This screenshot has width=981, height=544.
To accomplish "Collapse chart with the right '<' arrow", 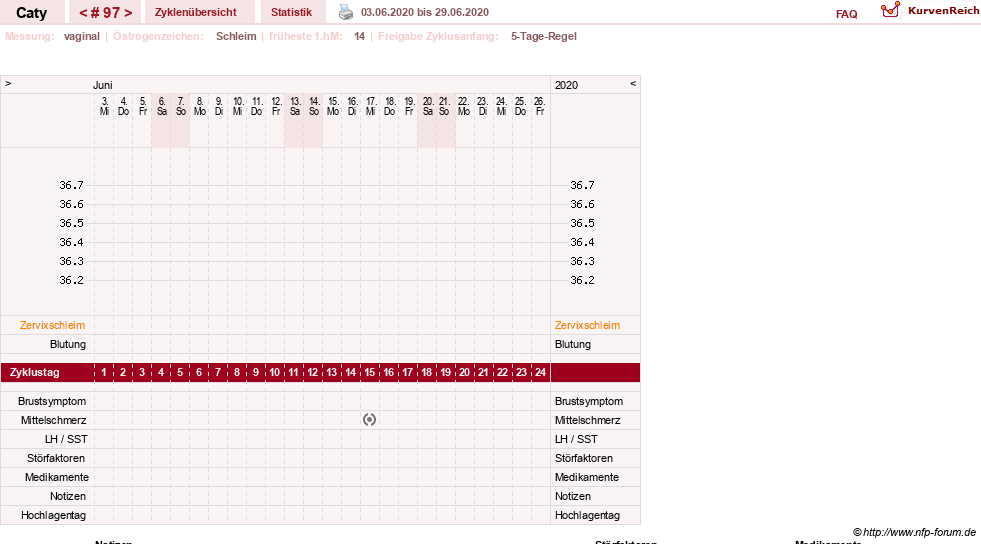I will pyautogui.click(x=633, y=83).
